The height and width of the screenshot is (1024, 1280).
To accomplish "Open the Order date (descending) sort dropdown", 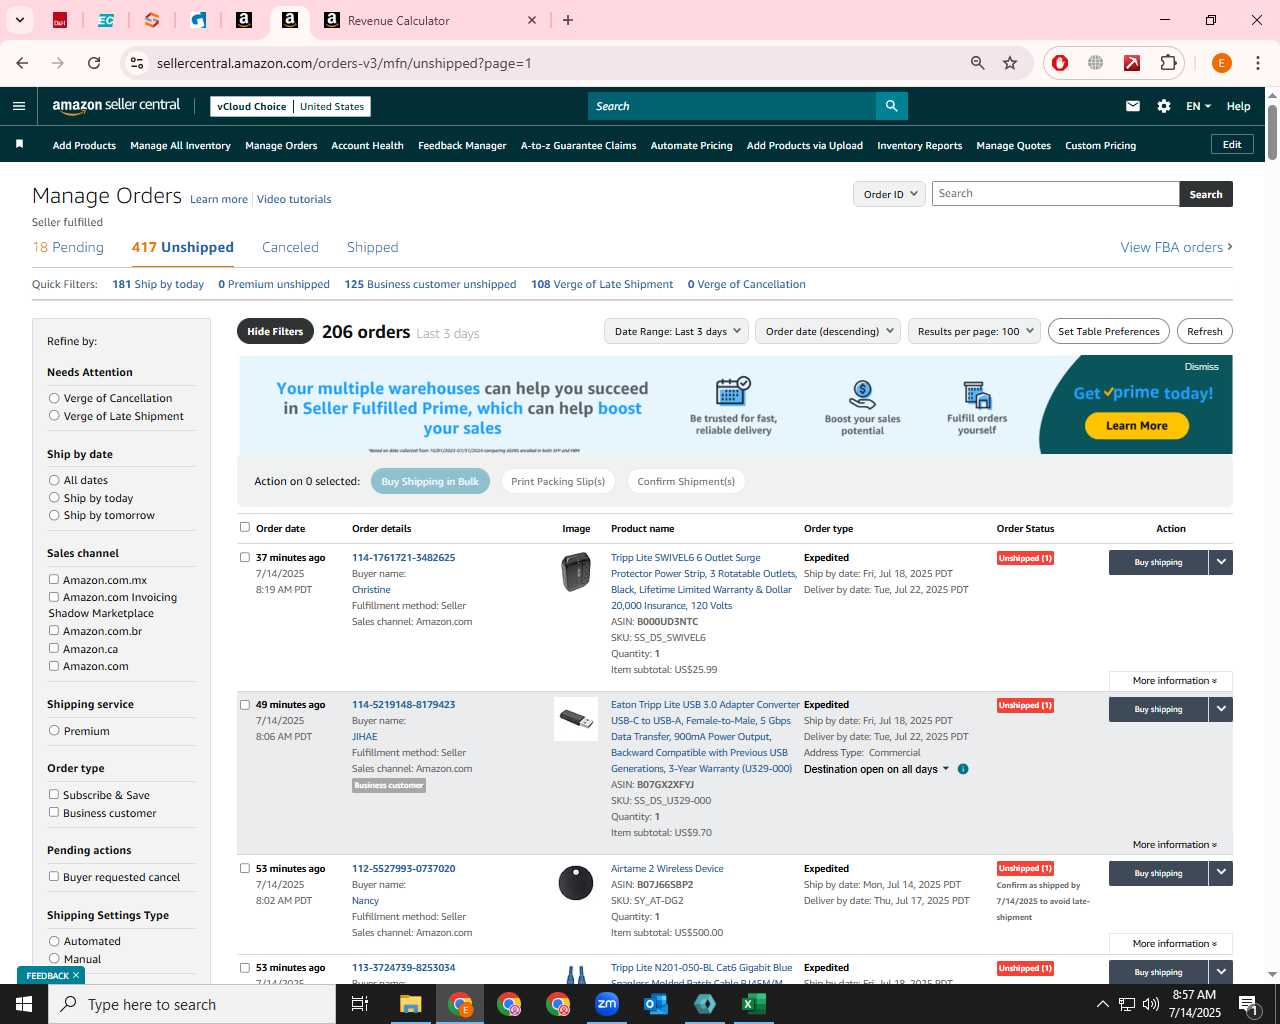I will point(828,331).
